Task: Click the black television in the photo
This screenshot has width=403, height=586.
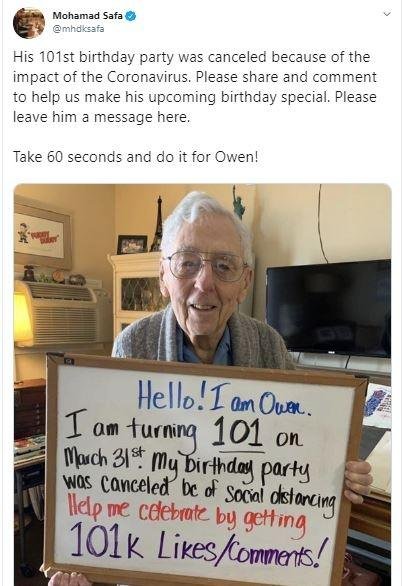Action: point(329,308)
